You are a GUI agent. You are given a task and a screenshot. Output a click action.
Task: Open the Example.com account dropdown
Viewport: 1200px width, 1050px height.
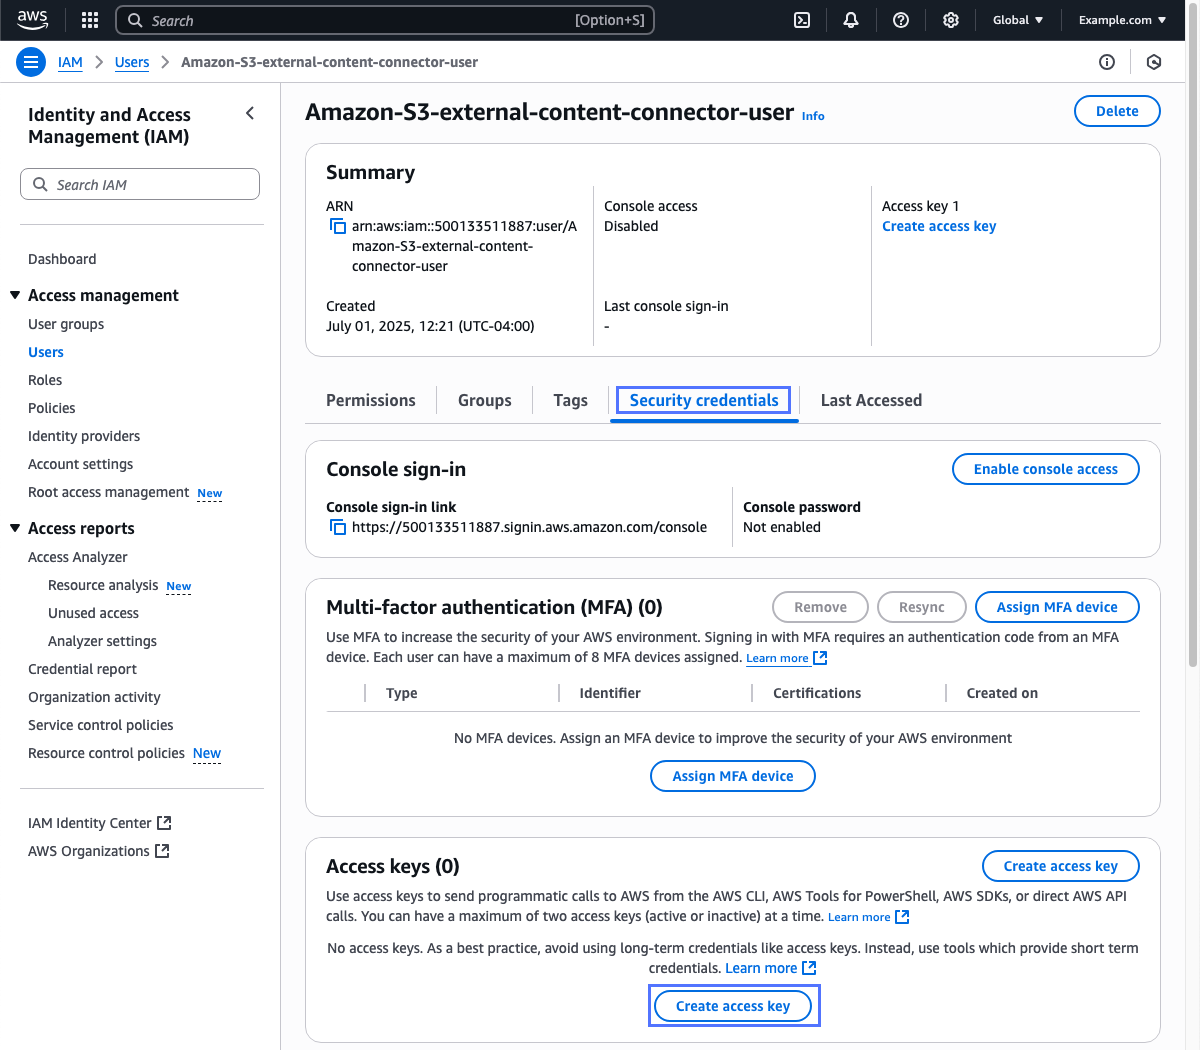[1122, 20]
